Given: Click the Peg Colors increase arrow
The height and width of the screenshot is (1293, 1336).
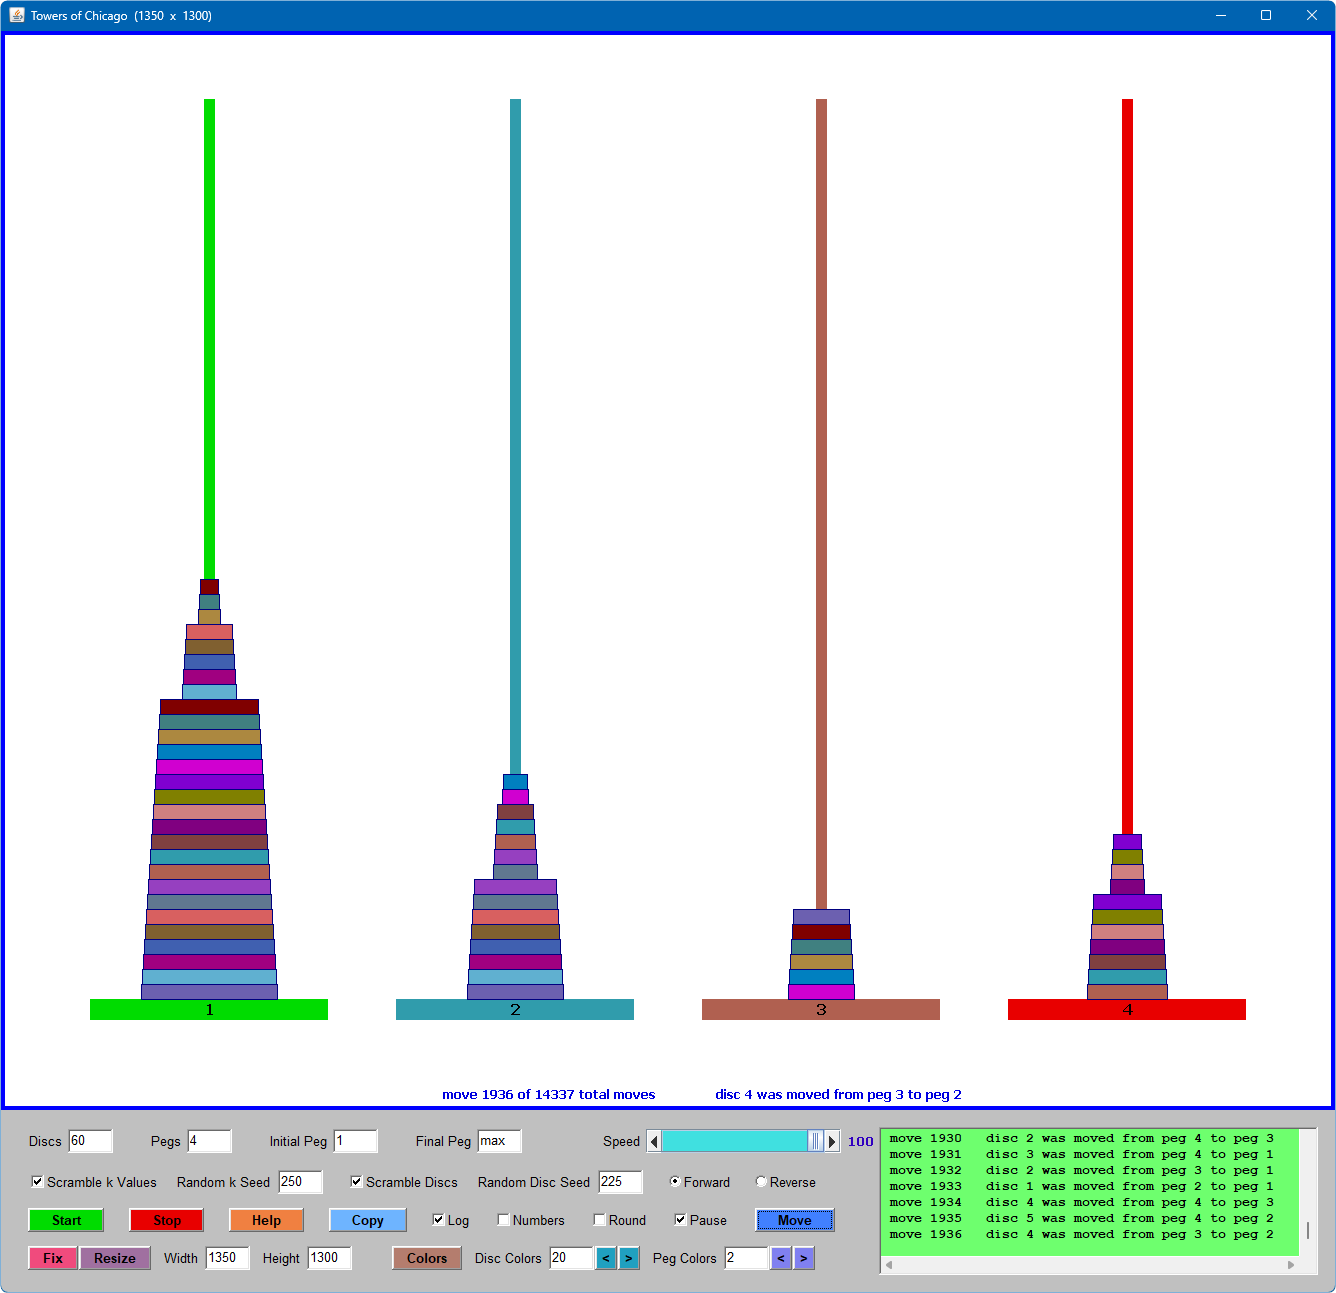Looking at the screenshot, I should click(x=804, y=1258).
